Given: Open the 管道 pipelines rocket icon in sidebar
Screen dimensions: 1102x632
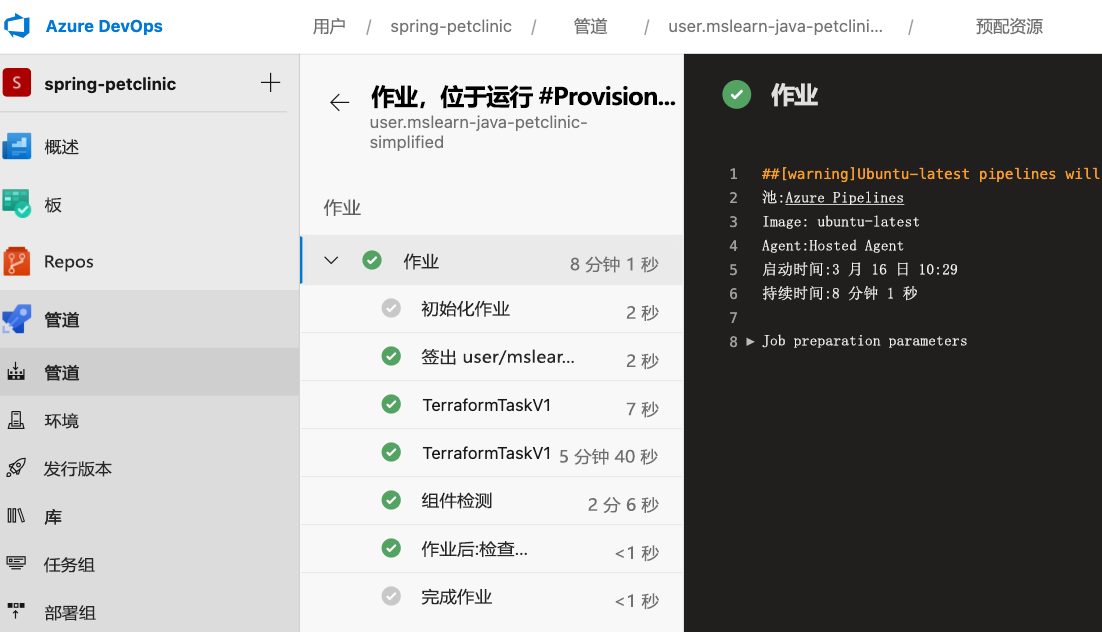Looking at the screenshot, I should (x=17, y=319).
